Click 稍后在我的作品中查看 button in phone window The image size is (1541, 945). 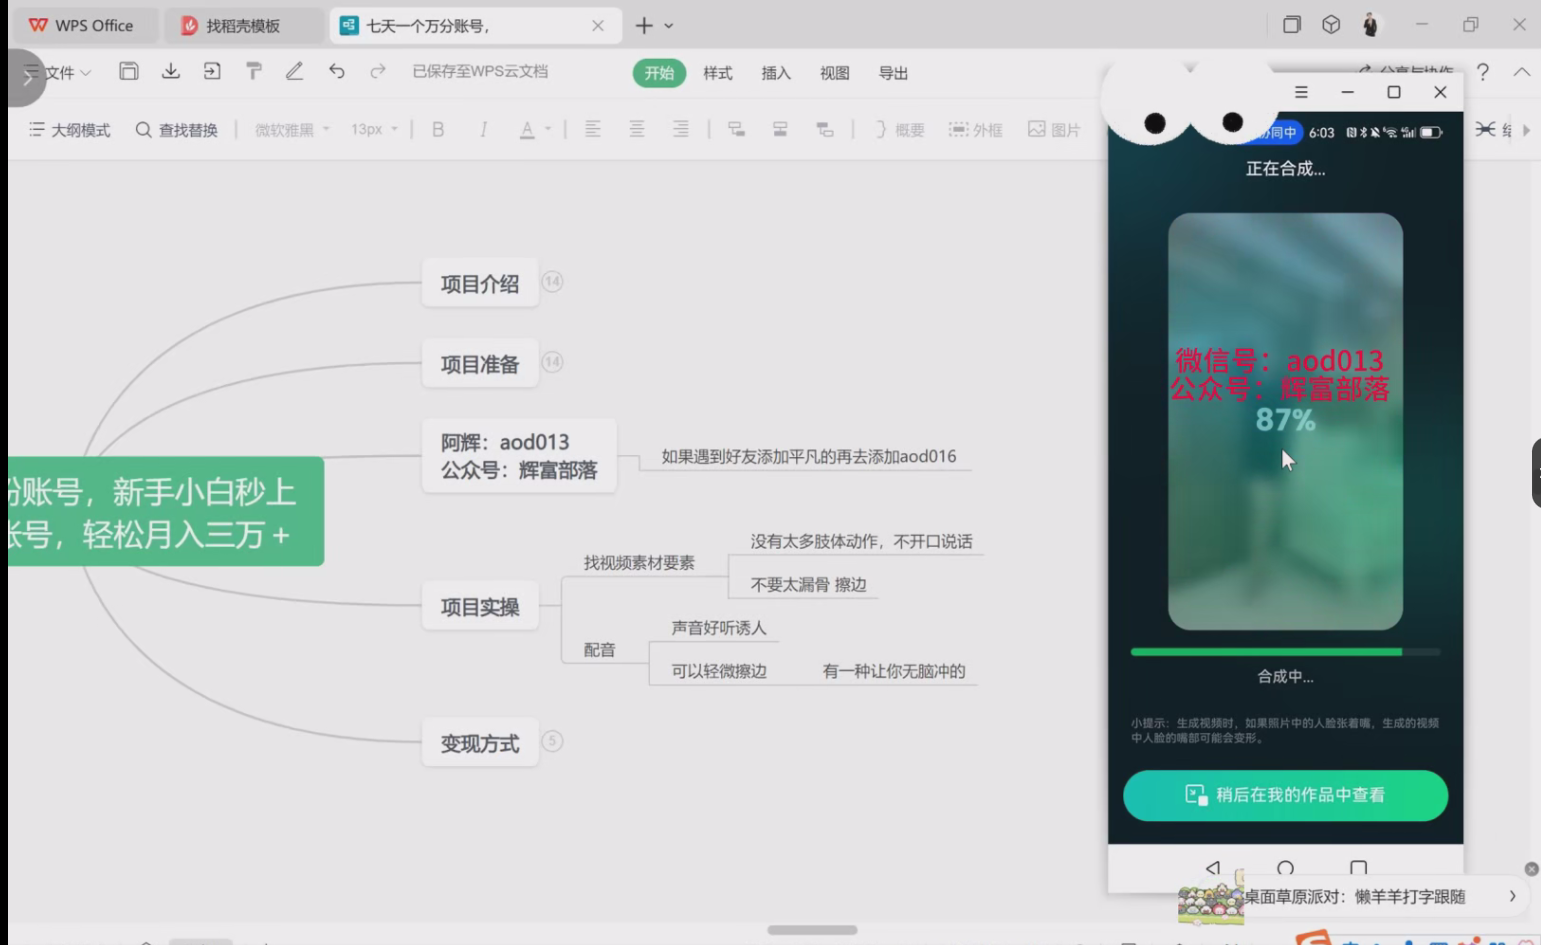tap(1285, 795)
